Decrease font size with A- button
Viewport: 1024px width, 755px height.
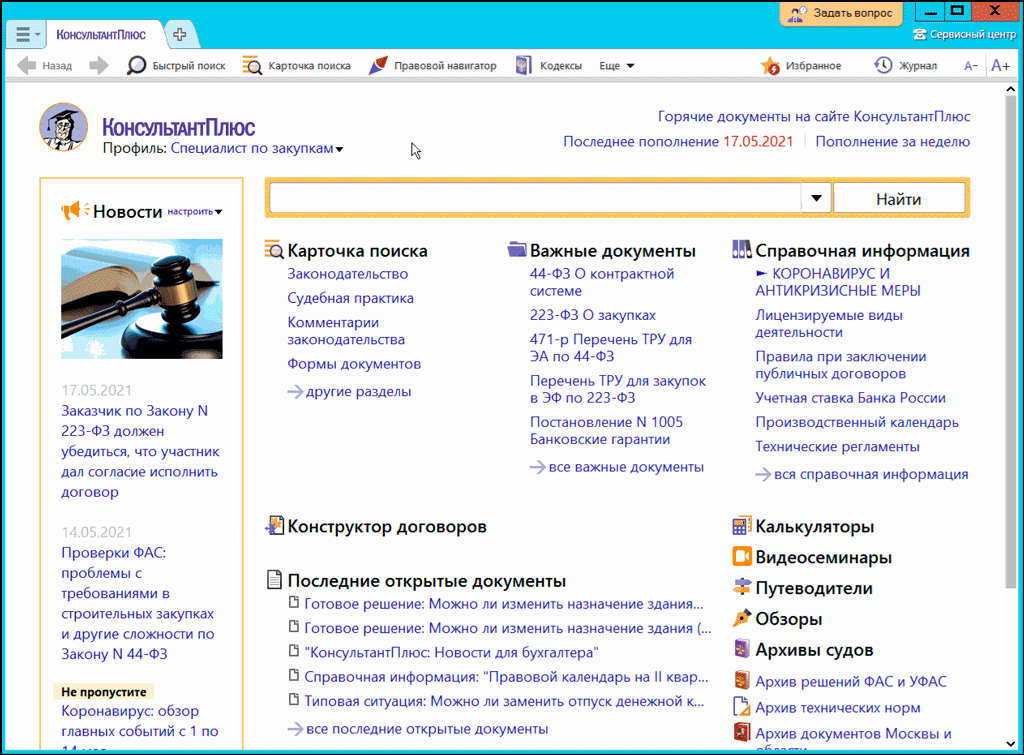(x=971, y=65)
